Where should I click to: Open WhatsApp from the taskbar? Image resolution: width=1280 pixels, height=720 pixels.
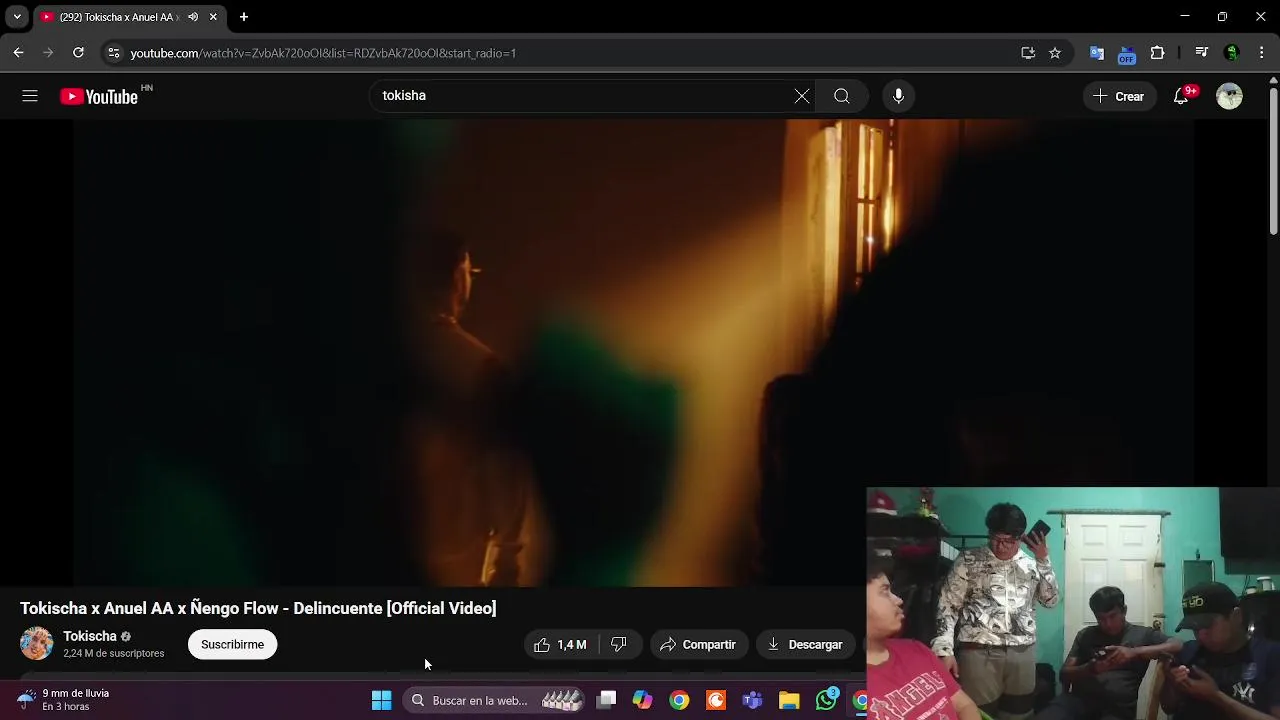(x=826, y=700)
